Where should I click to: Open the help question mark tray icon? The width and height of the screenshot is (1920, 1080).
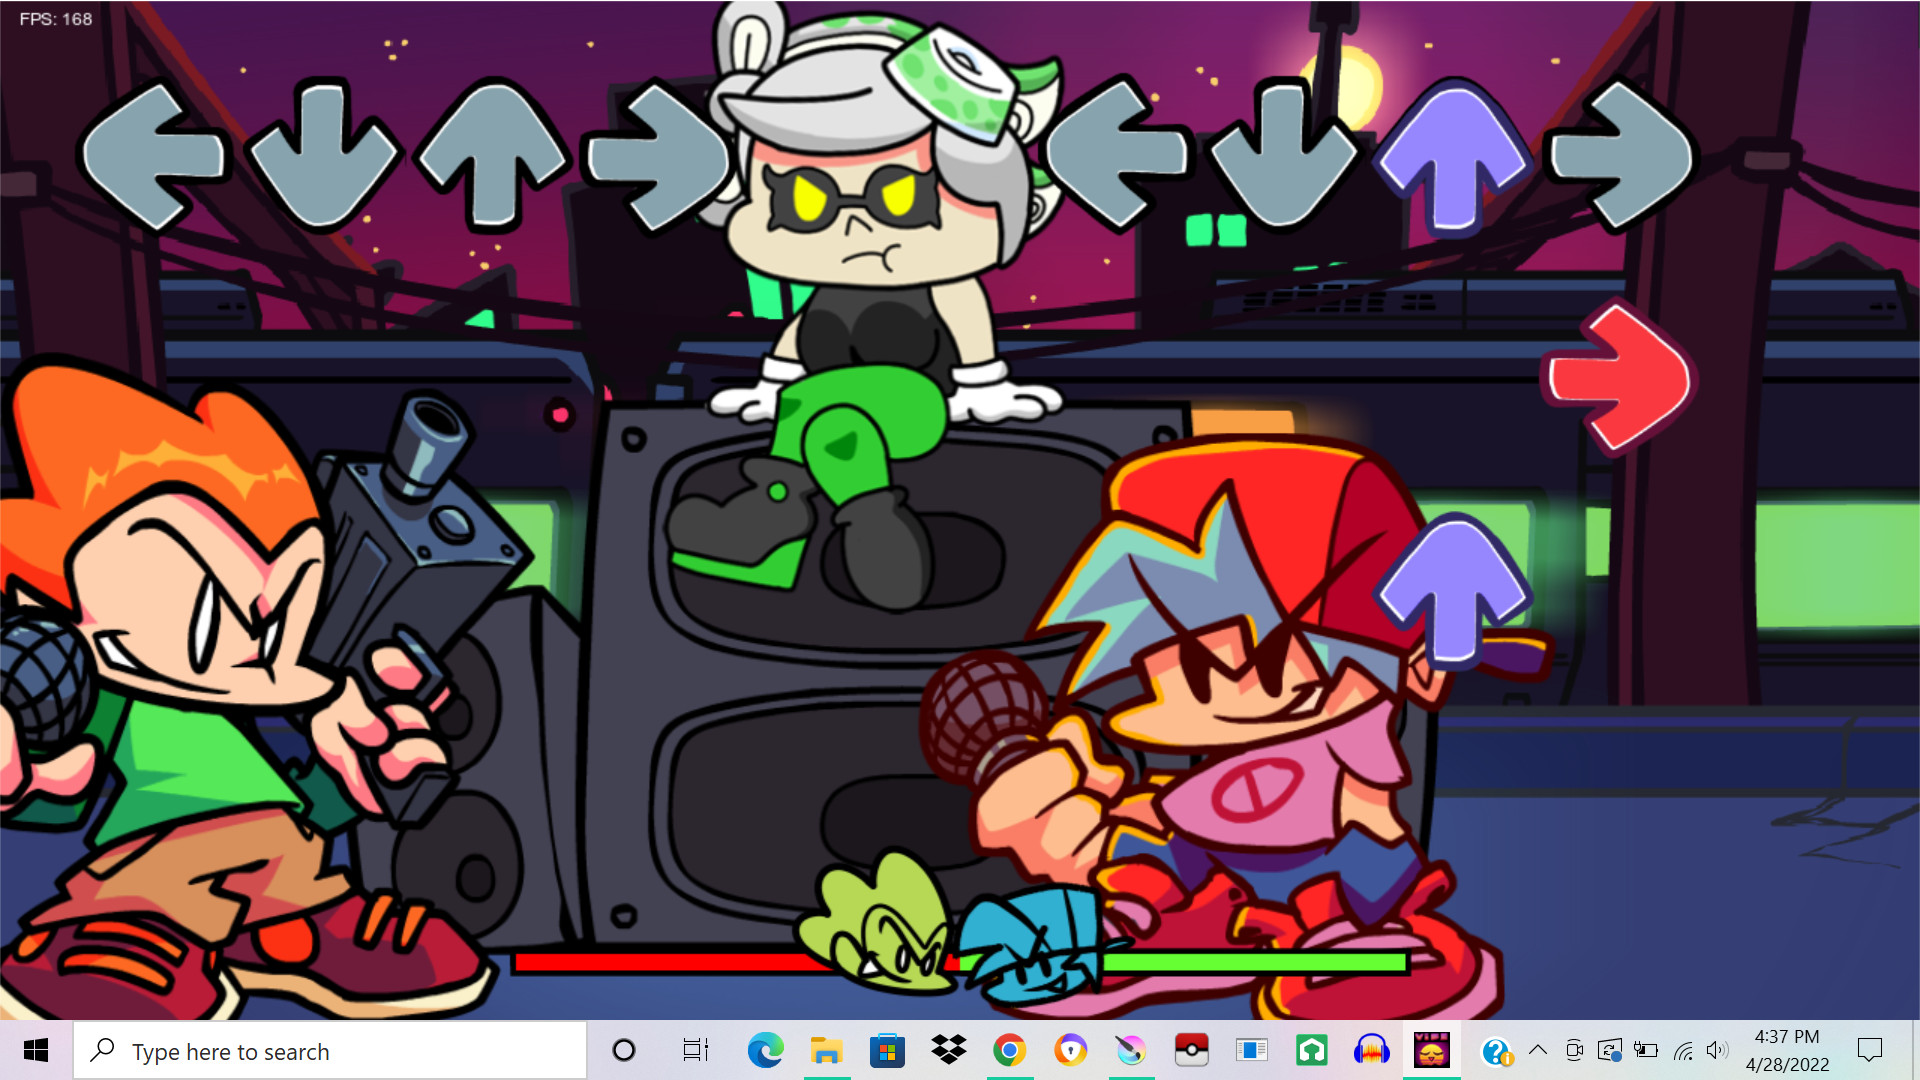[1497, 1051]
